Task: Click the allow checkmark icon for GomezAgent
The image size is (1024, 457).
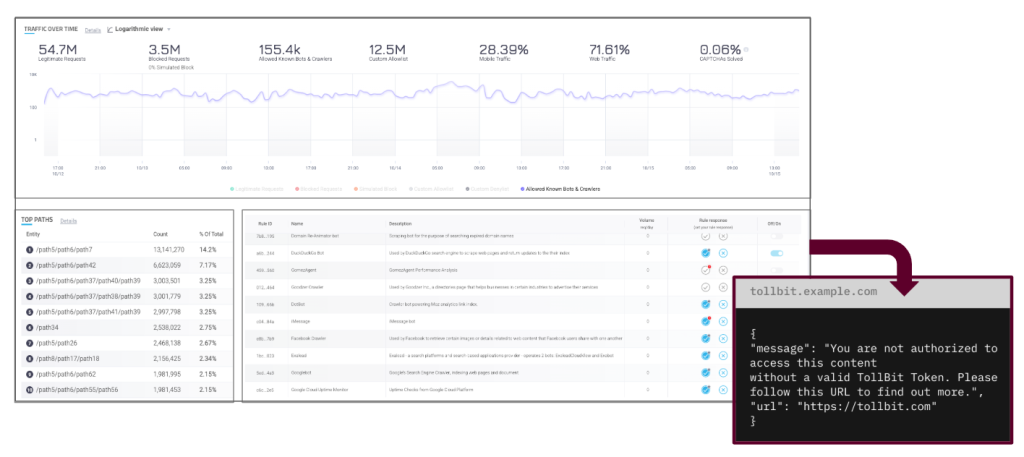Action: click(x=706, y=270)
